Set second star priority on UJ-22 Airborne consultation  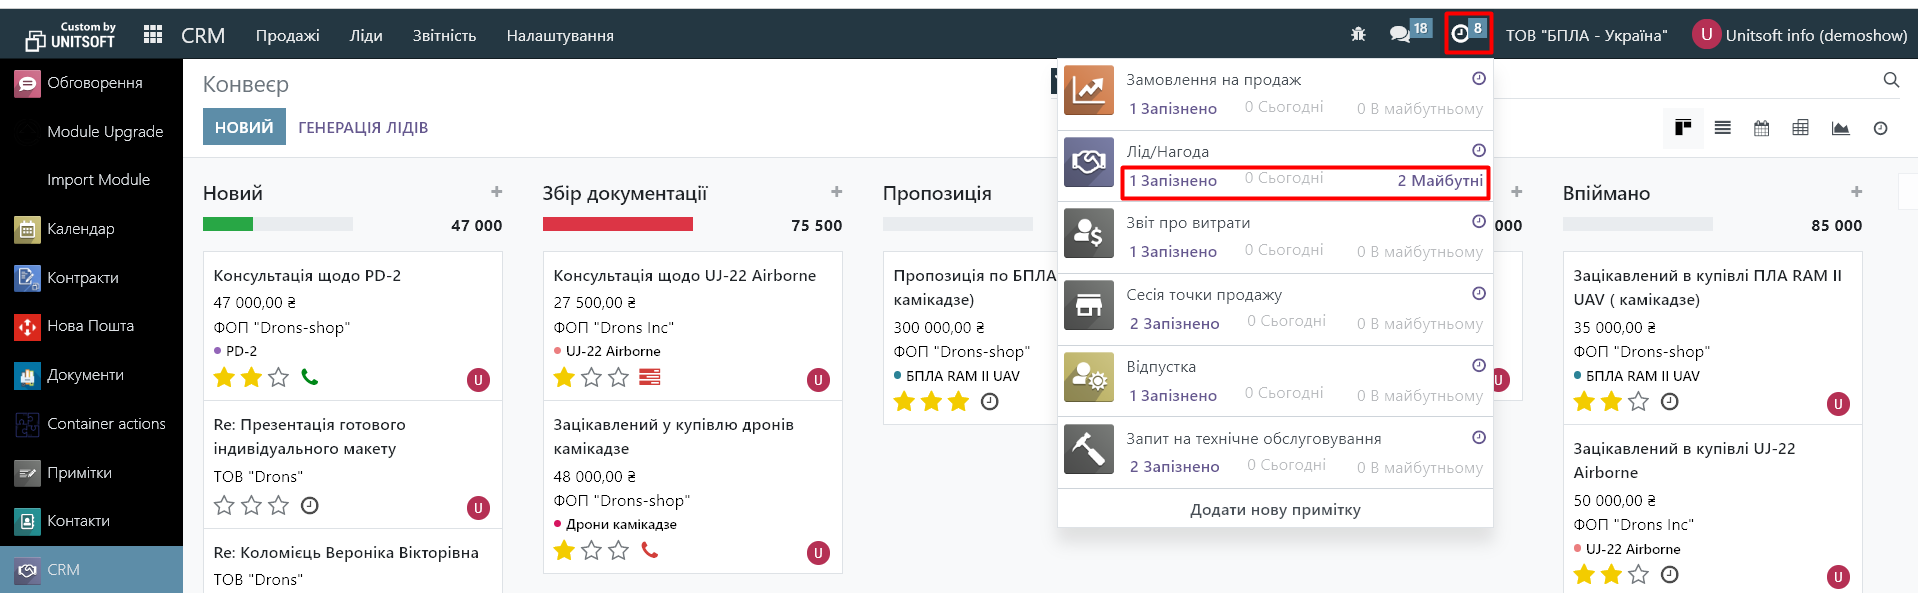tap(591, 378)
